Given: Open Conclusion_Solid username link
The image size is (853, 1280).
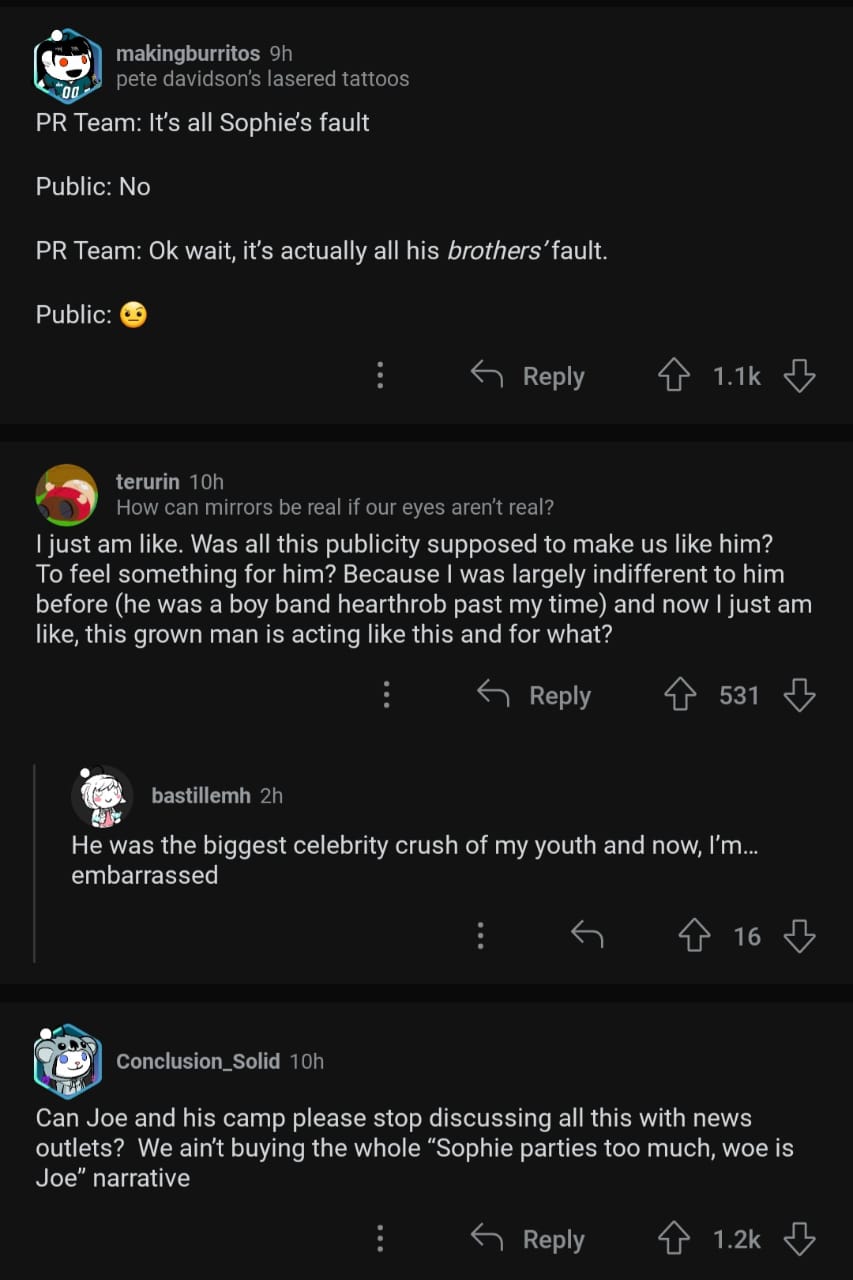Looking at the screenshot, I should [x=197, y=1061].
